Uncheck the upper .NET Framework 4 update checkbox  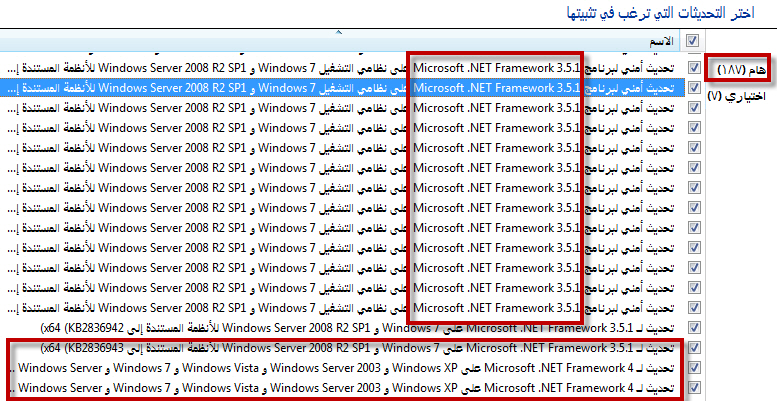coord(694,368)
